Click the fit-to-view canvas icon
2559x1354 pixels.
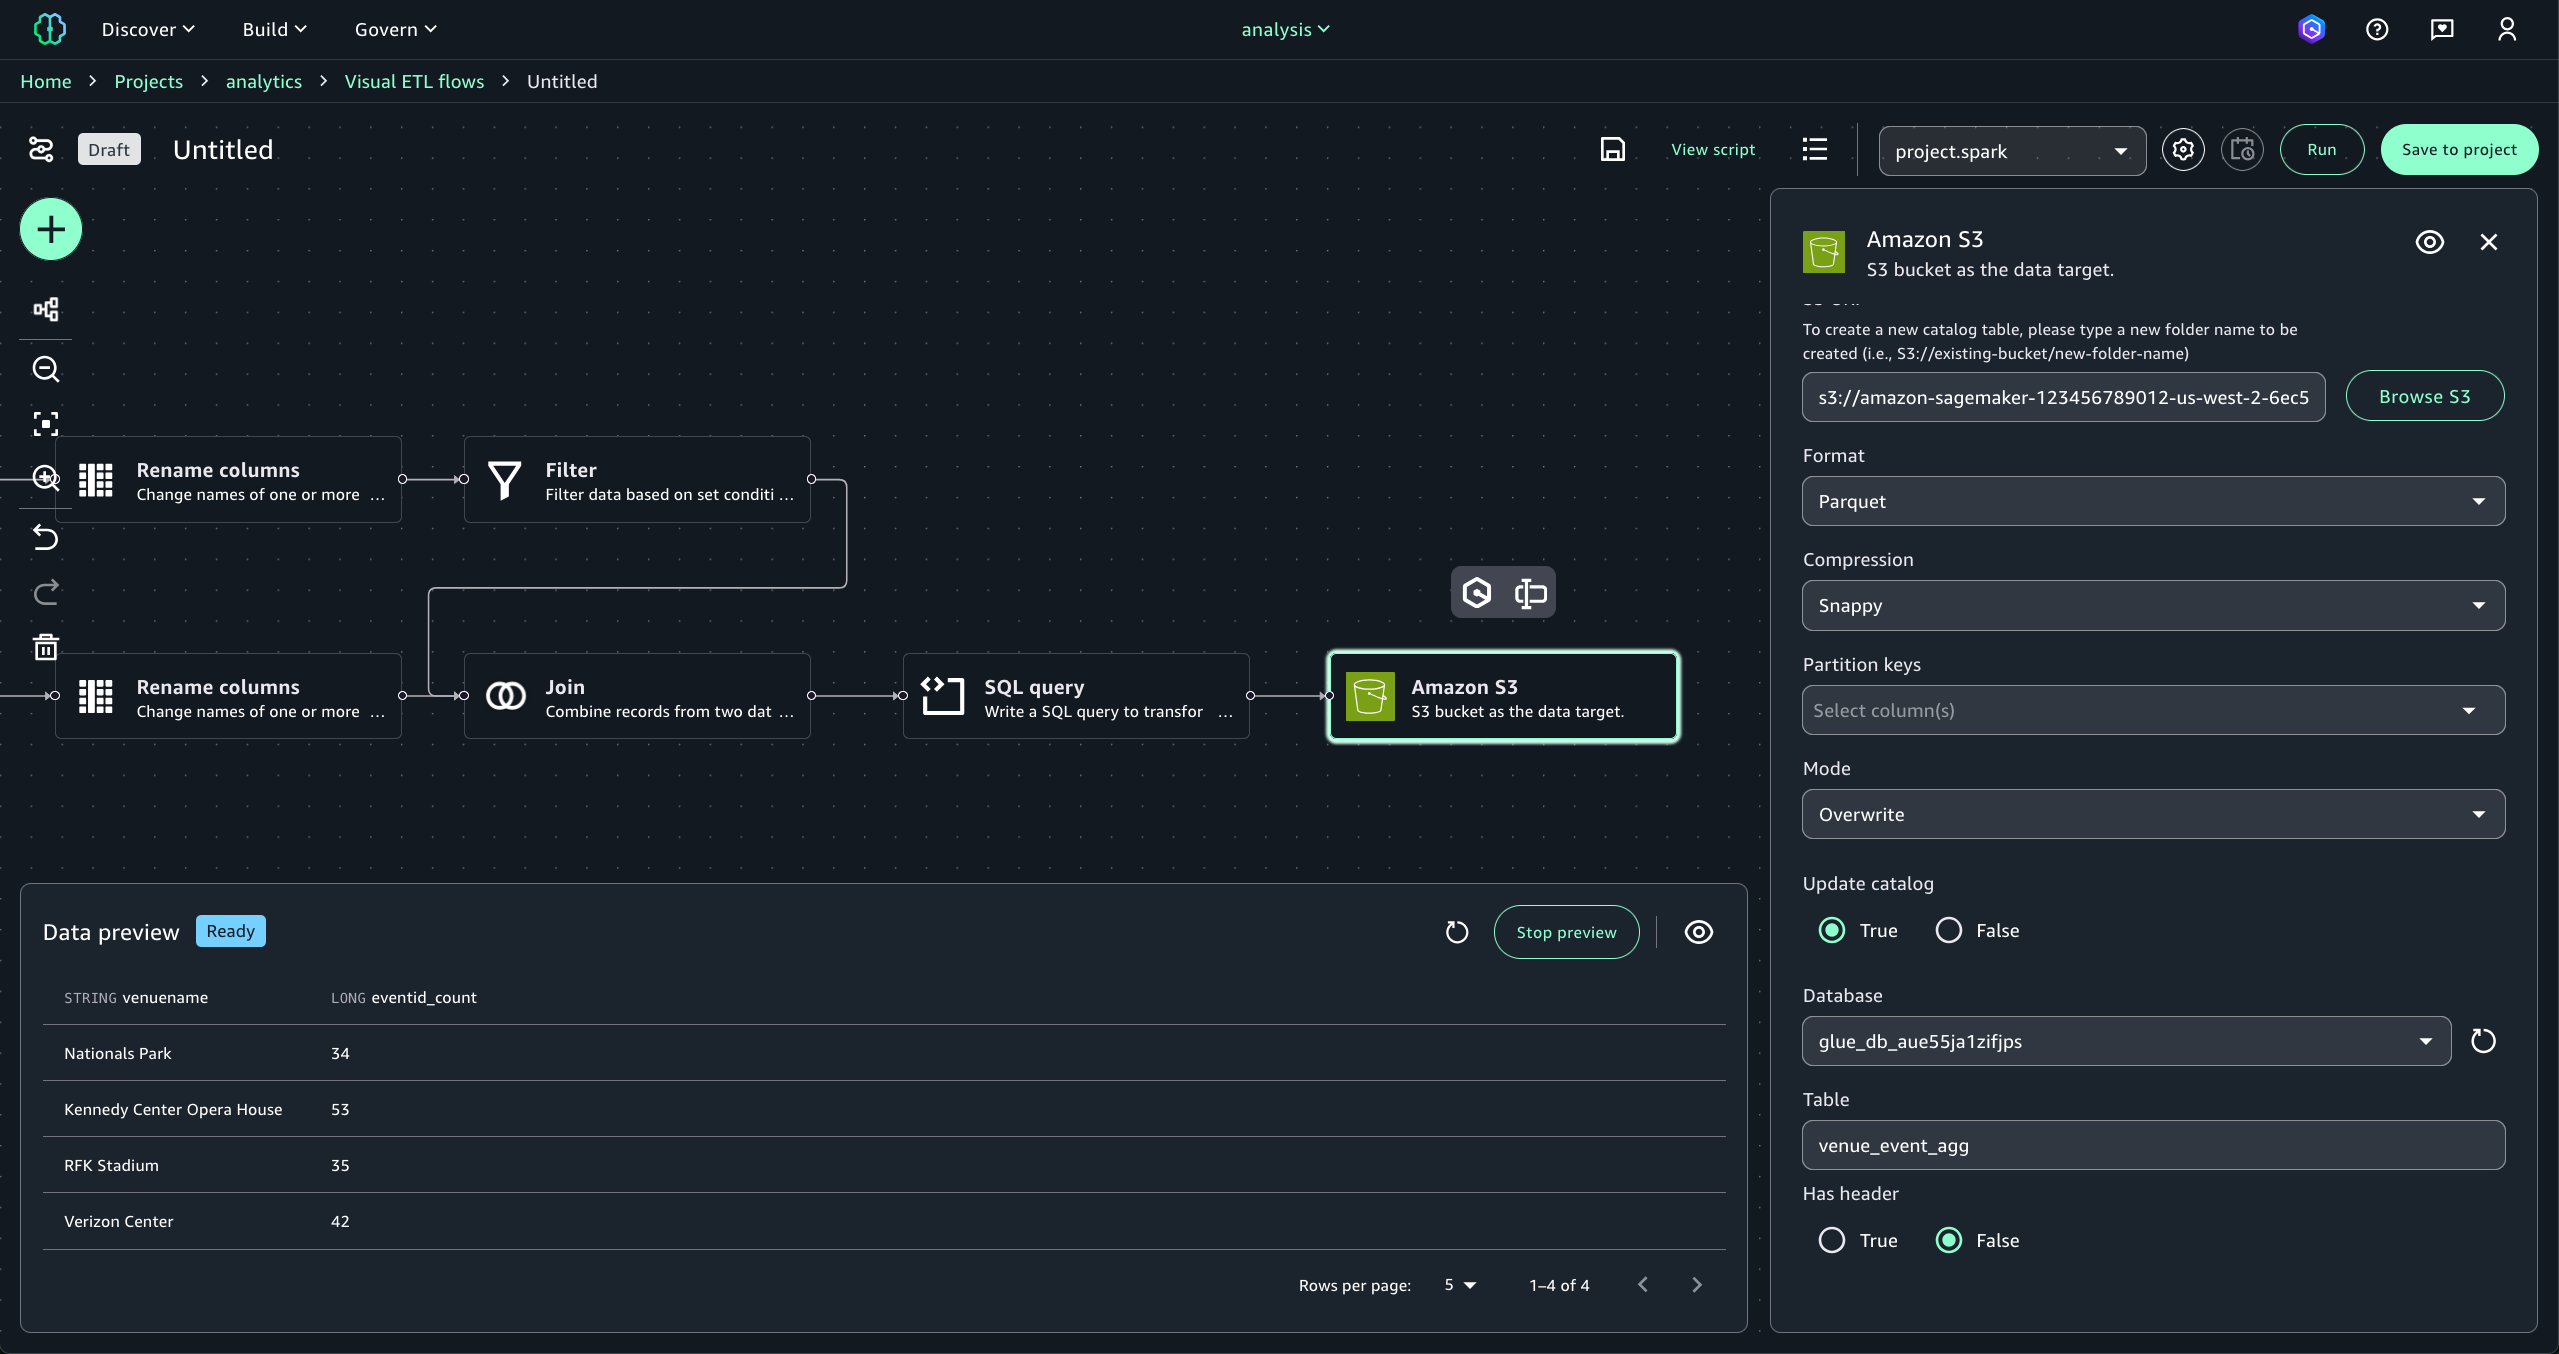tap(46, 424)
